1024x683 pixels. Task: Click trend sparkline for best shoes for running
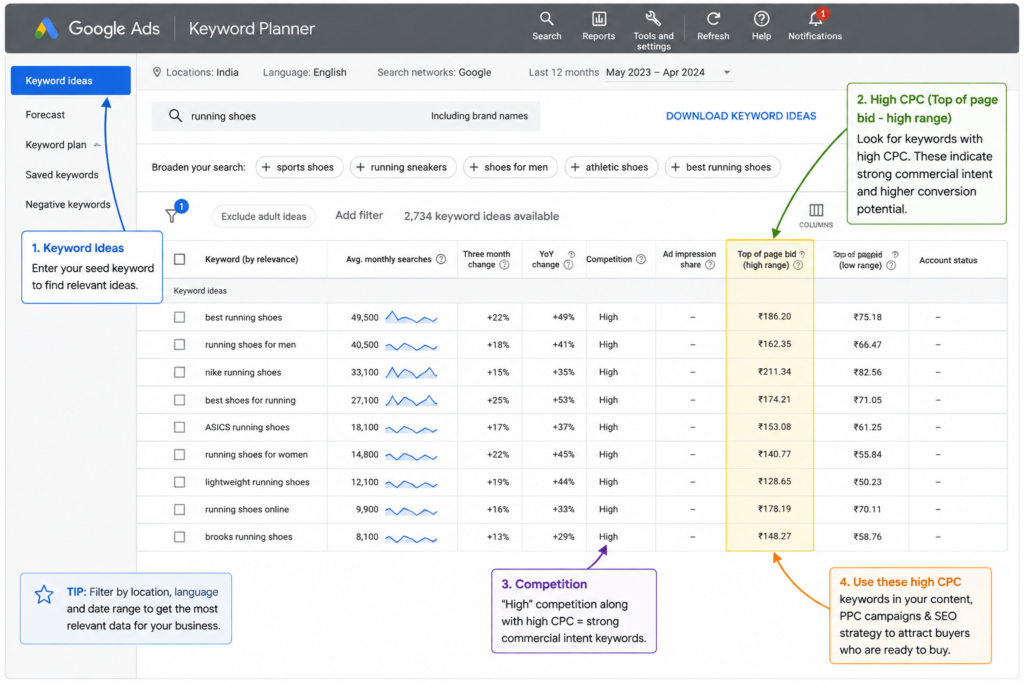tap(411, 400)
